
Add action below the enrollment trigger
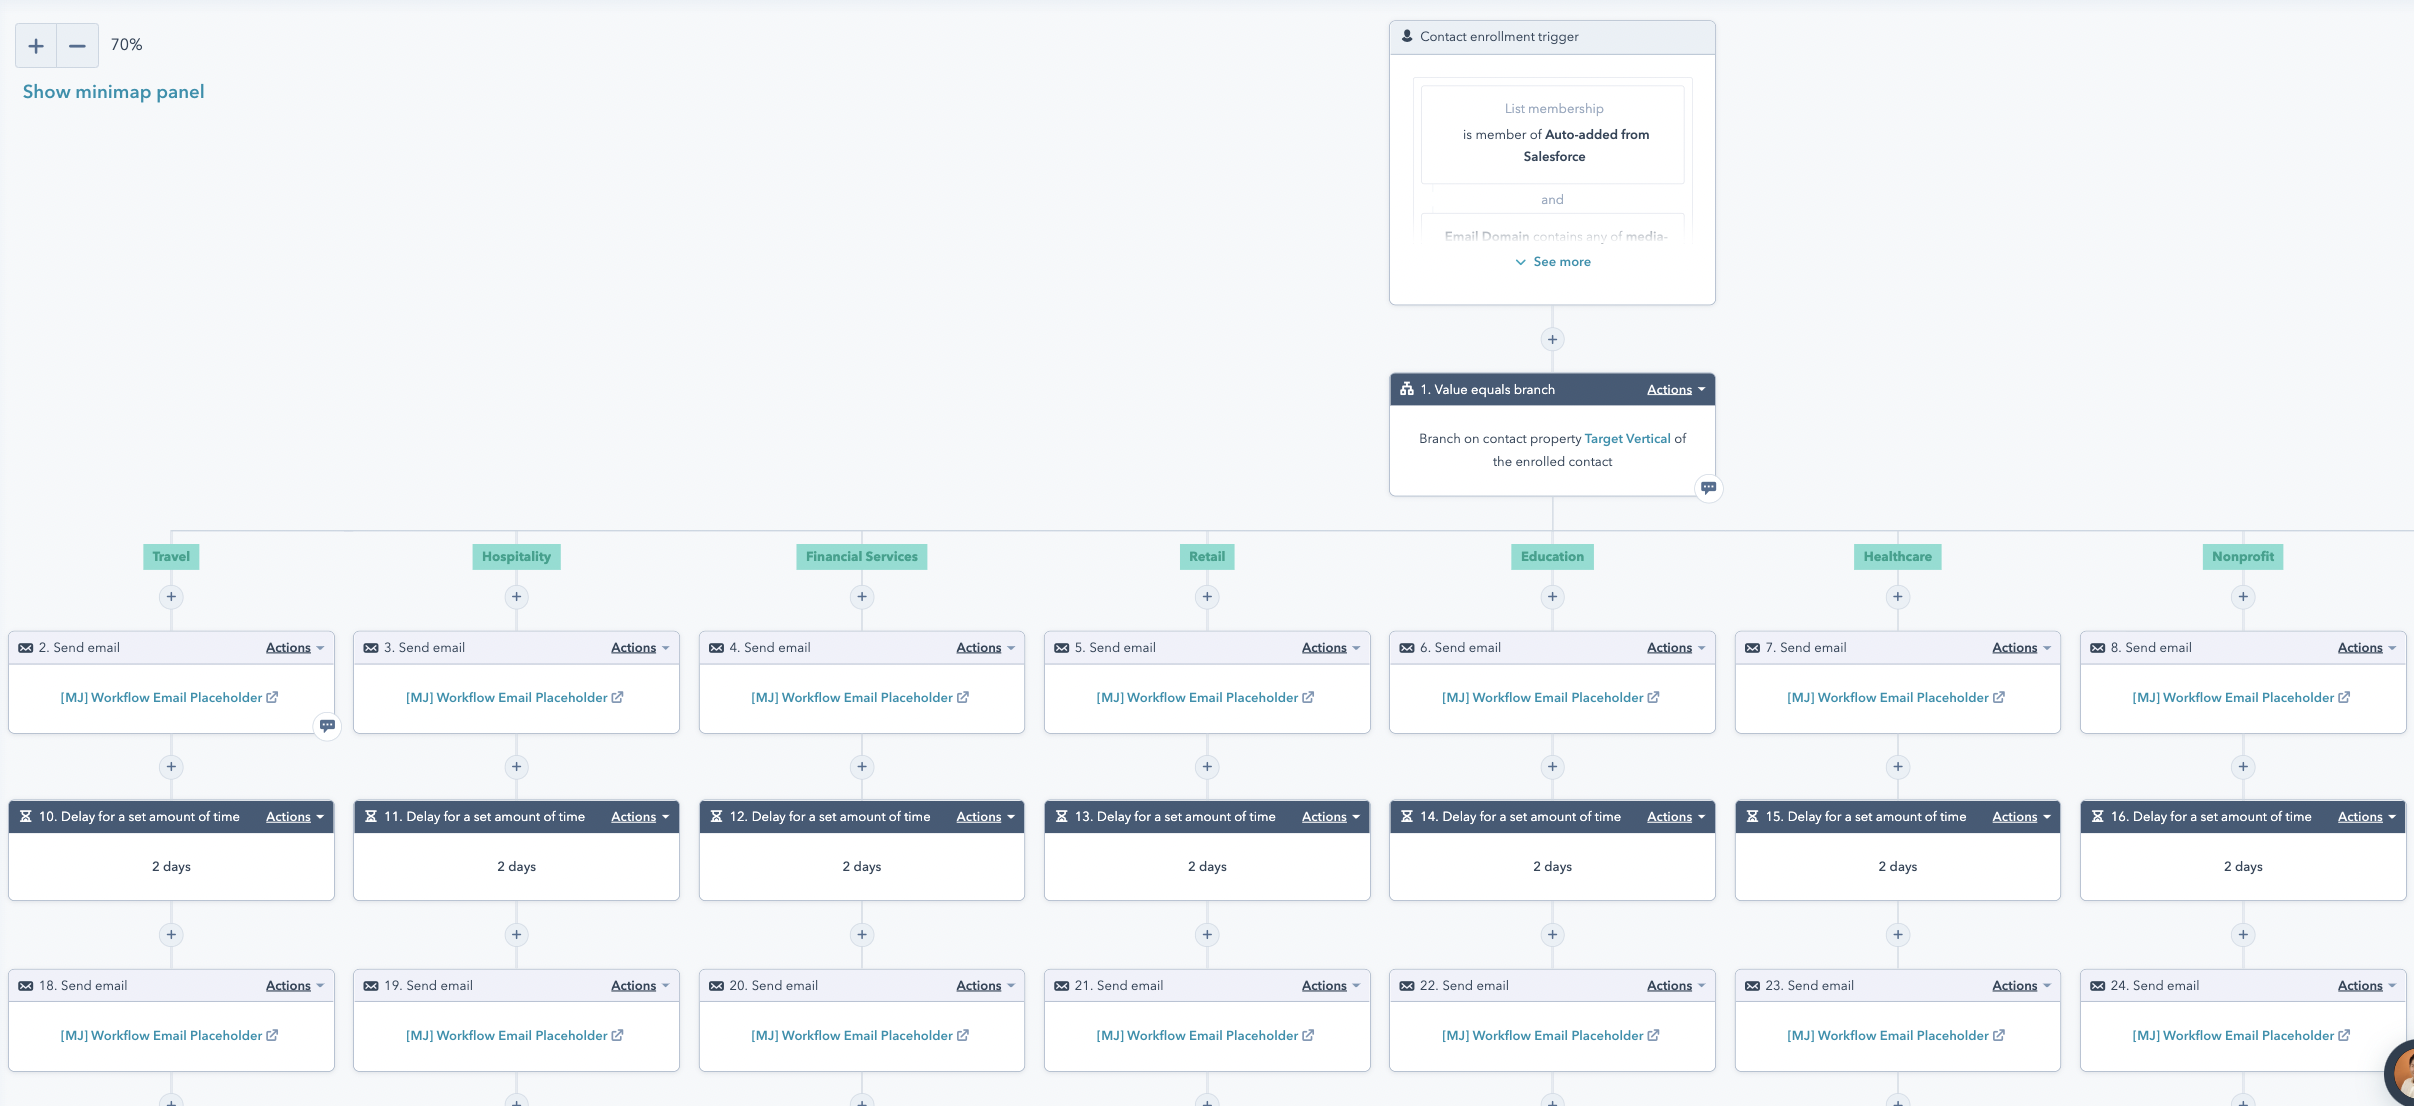[x=1552, y=340]
